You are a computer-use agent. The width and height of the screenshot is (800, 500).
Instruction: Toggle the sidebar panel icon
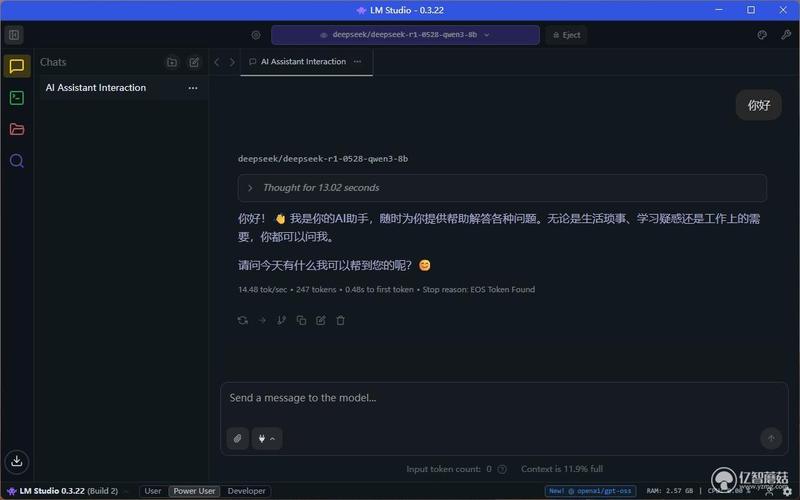[x=14, y=35]
